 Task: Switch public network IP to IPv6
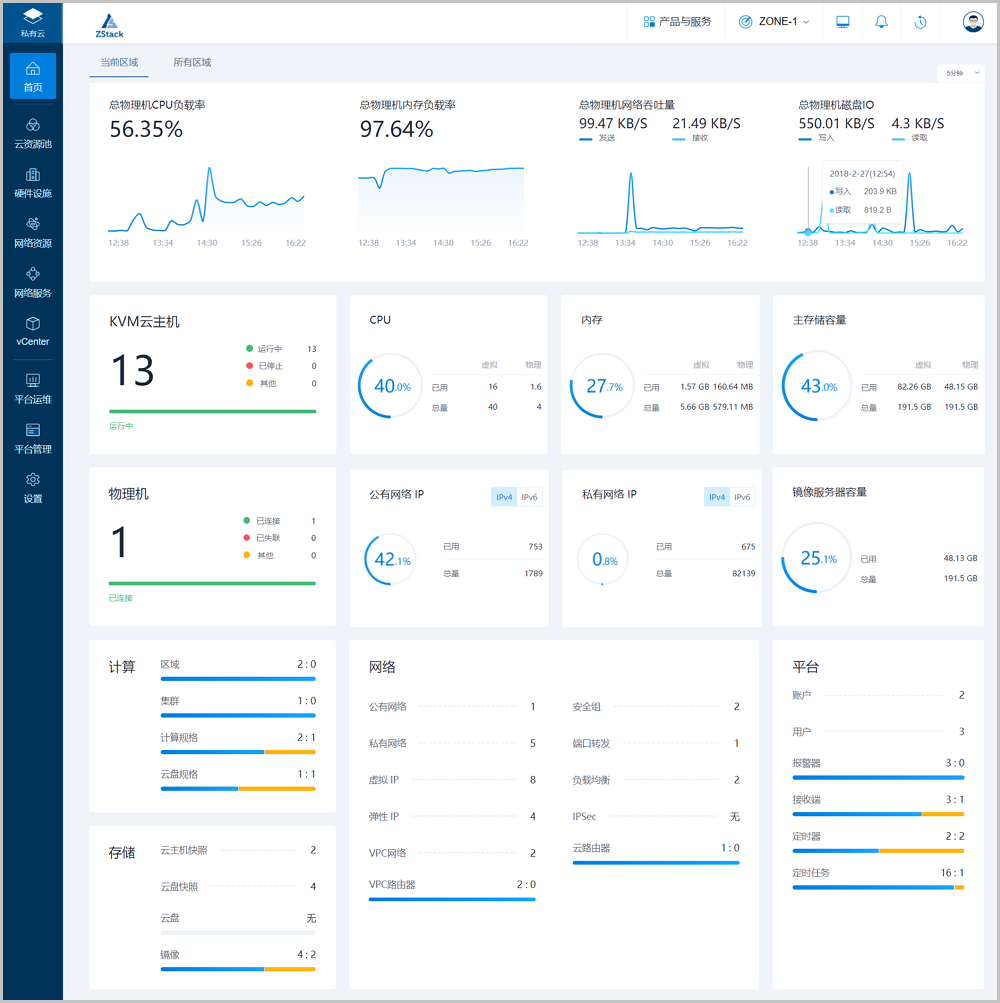[530, 497]
